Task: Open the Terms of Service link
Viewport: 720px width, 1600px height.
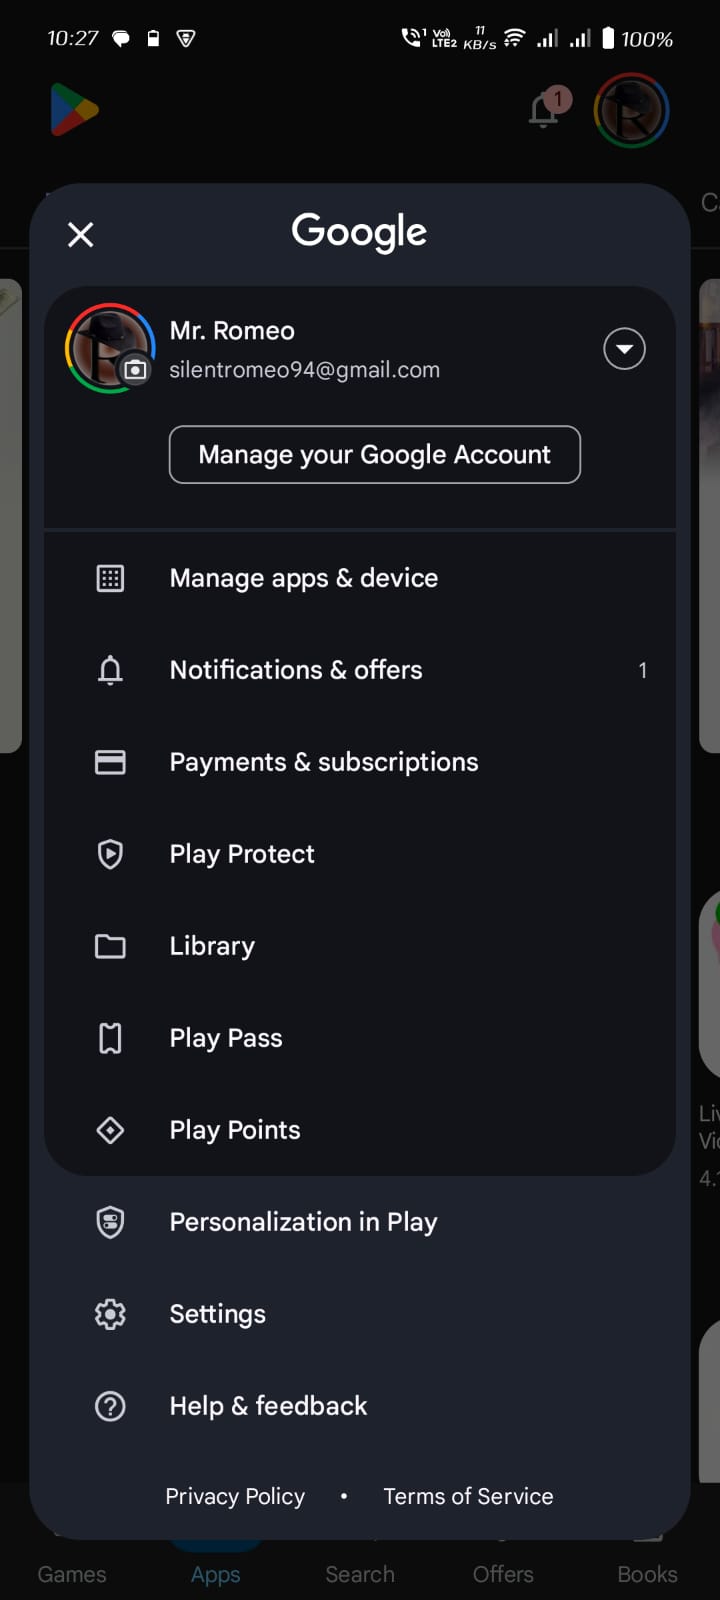Action: click(468, 1496)
